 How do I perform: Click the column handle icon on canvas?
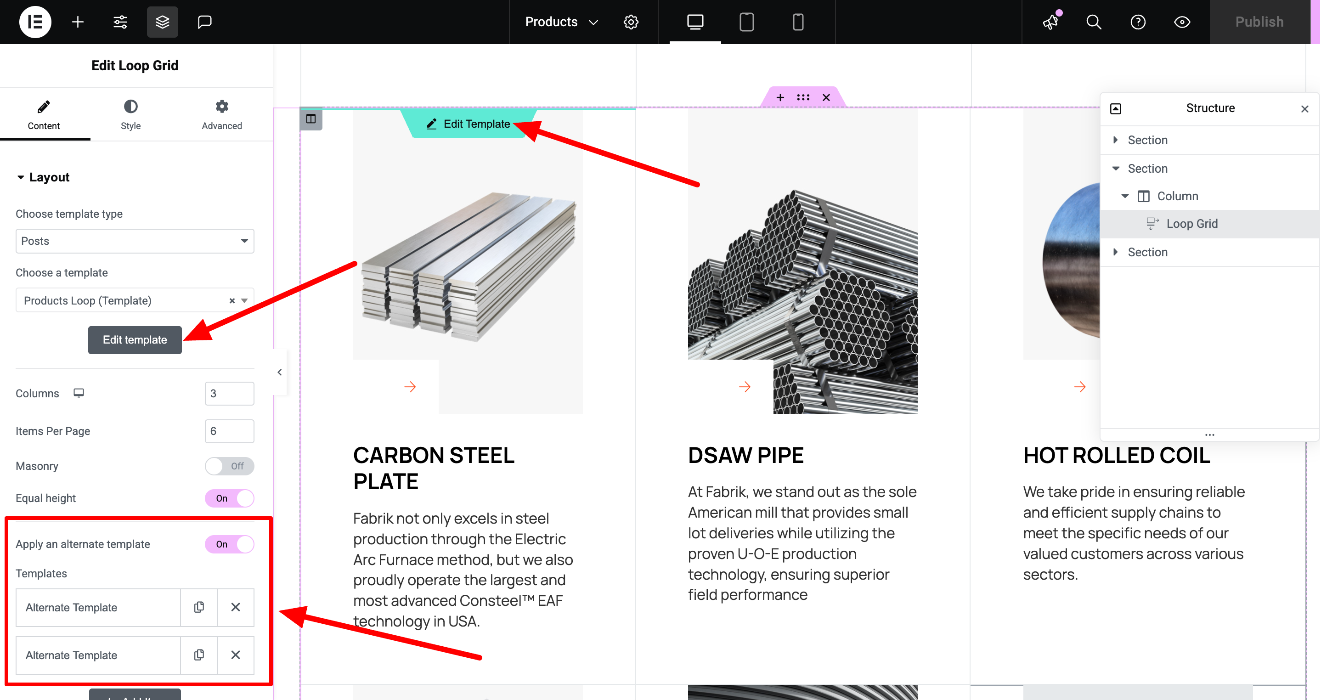311,119
